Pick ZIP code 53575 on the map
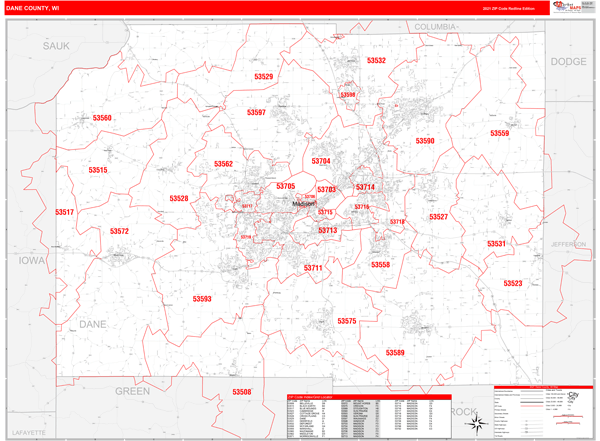This screenshot has width=600, height=441. tap(346, 321)
